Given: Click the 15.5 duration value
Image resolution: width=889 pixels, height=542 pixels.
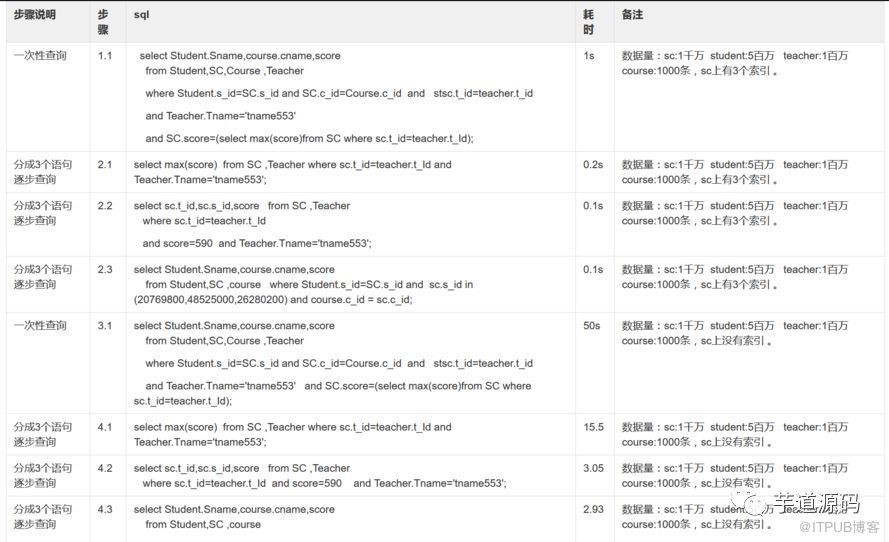Looking at the screenshot, I should point(594,427).
